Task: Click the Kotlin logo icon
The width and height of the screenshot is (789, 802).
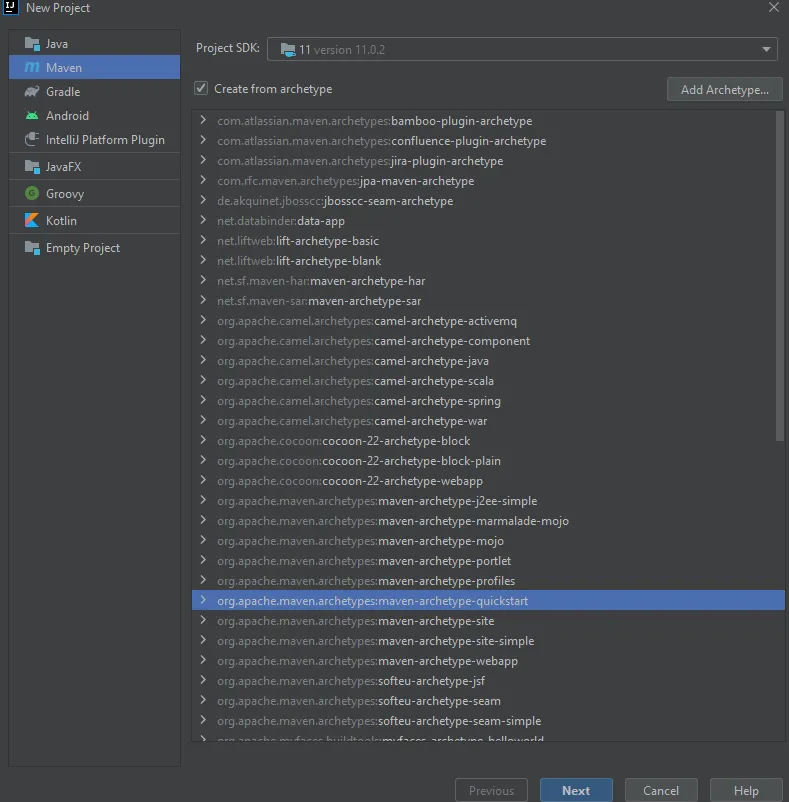Action: click(x=32, y=220)
